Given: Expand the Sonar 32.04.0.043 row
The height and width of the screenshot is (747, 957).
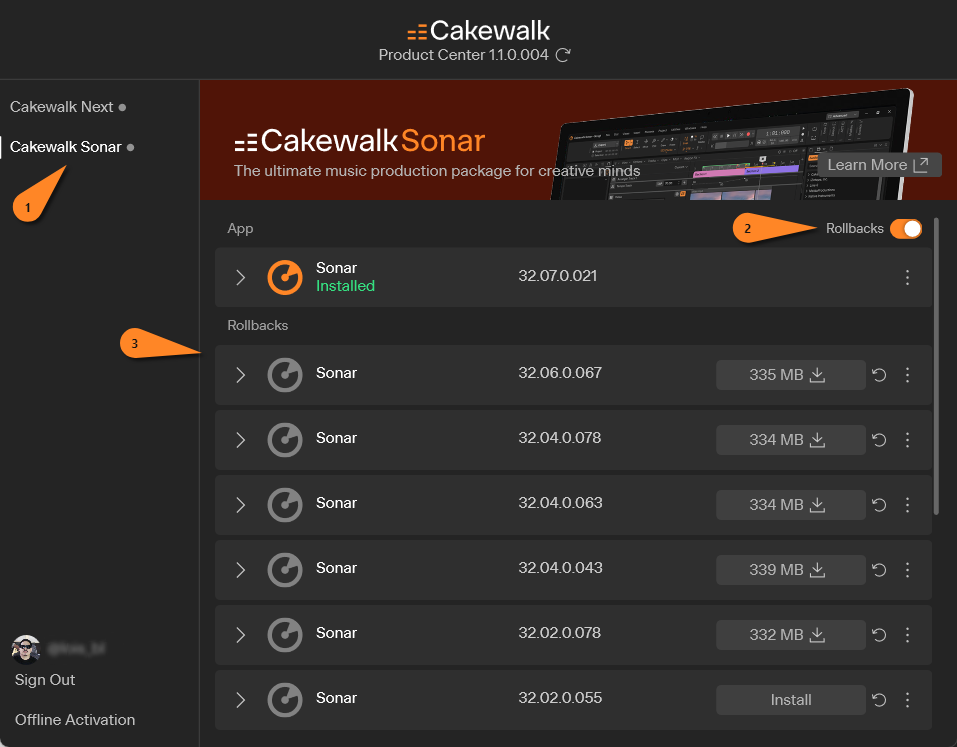Looking at the screenshot, I should coord(240,570).
